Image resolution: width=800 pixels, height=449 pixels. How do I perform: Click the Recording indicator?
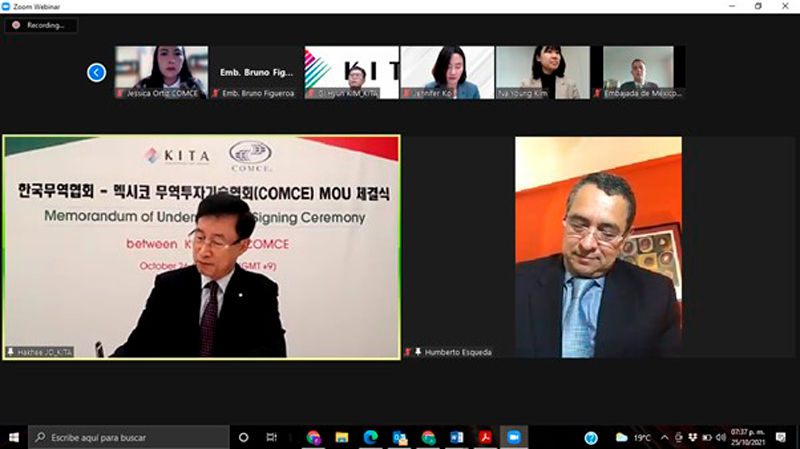tap(41, 25)
